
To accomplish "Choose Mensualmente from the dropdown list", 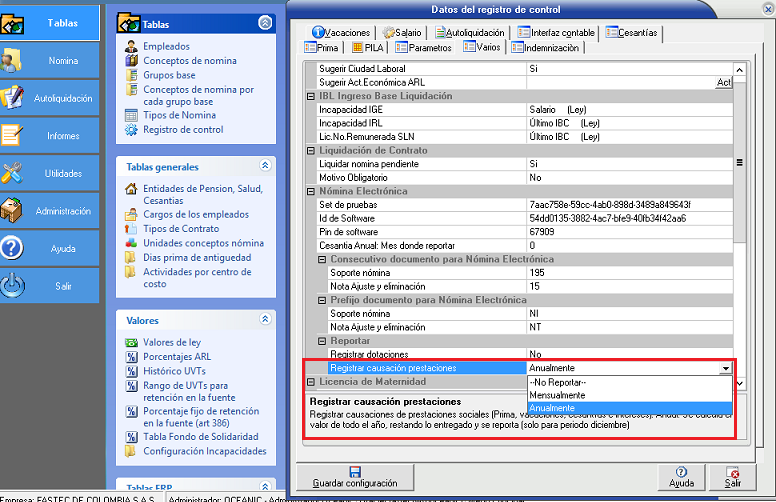I will (x=558, y=395).
